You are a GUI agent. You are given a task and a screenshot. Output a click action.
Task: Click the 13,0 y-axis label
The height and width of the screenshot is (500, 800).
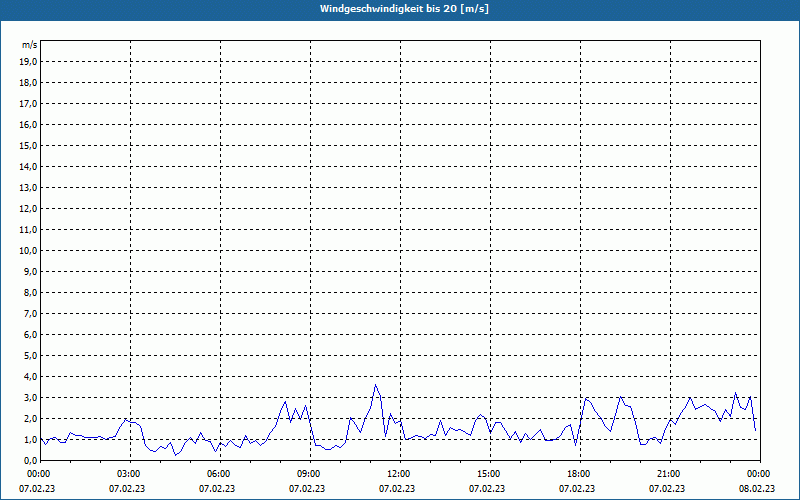pyautogui.click(x=28, y=187)
